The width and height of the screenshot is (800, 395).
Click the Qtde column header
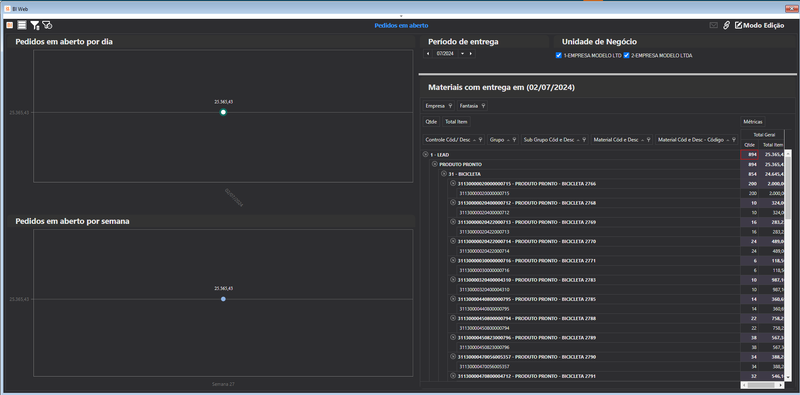click(749, 145)
